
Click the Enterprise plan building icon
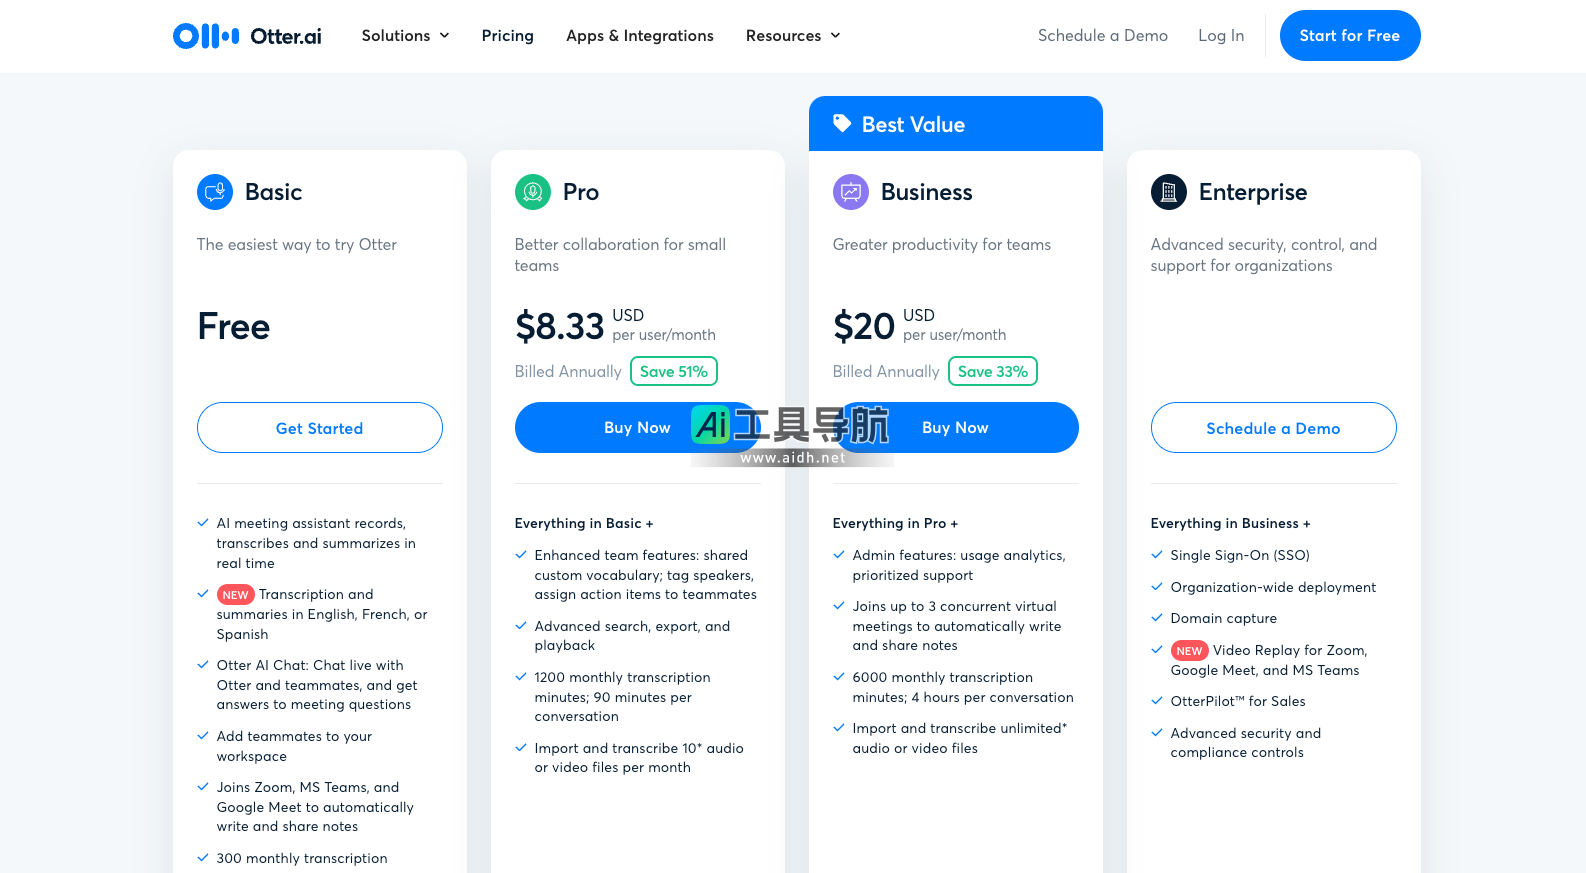click(1169, 192)
